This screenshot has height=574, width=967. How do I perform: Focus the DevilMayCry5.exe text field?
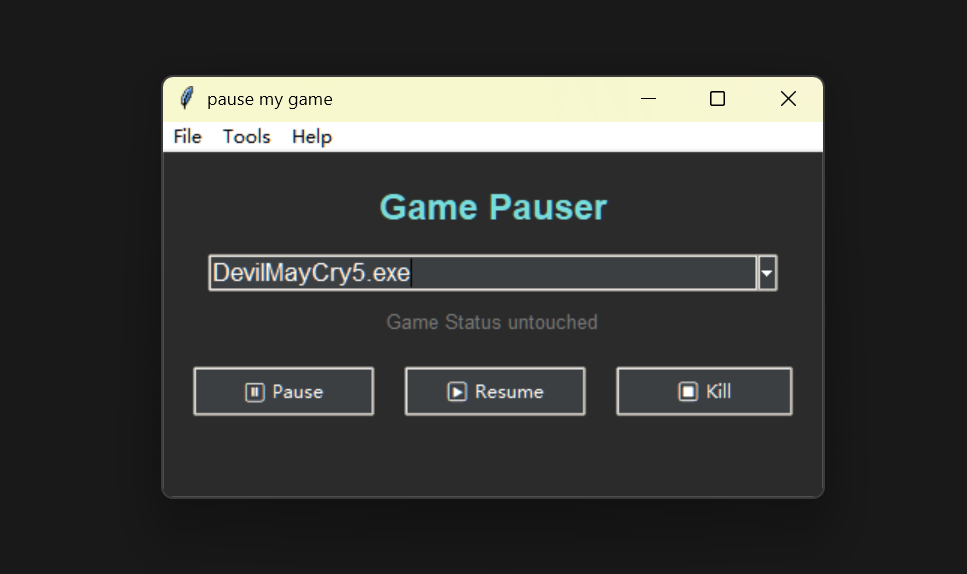[x=483, y=273]
